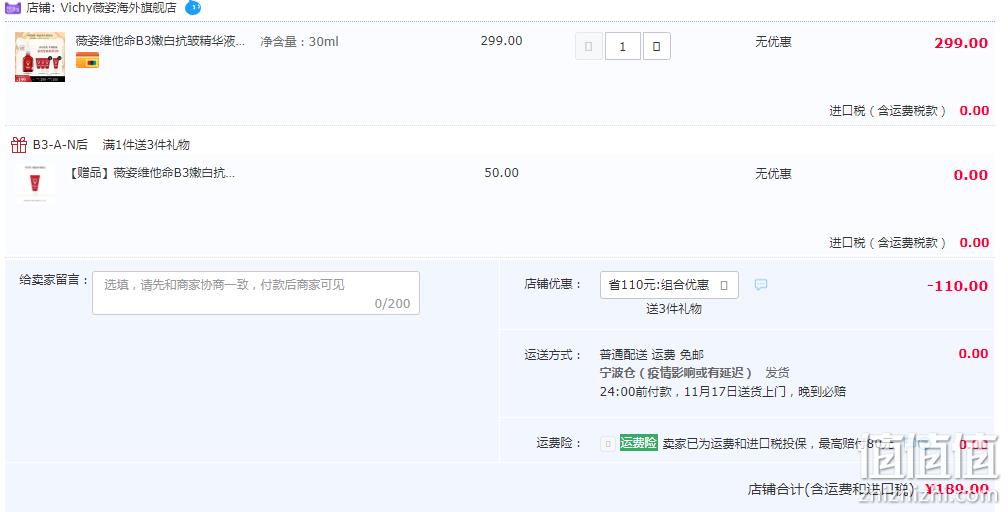This screenshot has height=512, width=1008.
Task: Click the message to seller text box
Action: pyautogui.click(x=256, y=293)
